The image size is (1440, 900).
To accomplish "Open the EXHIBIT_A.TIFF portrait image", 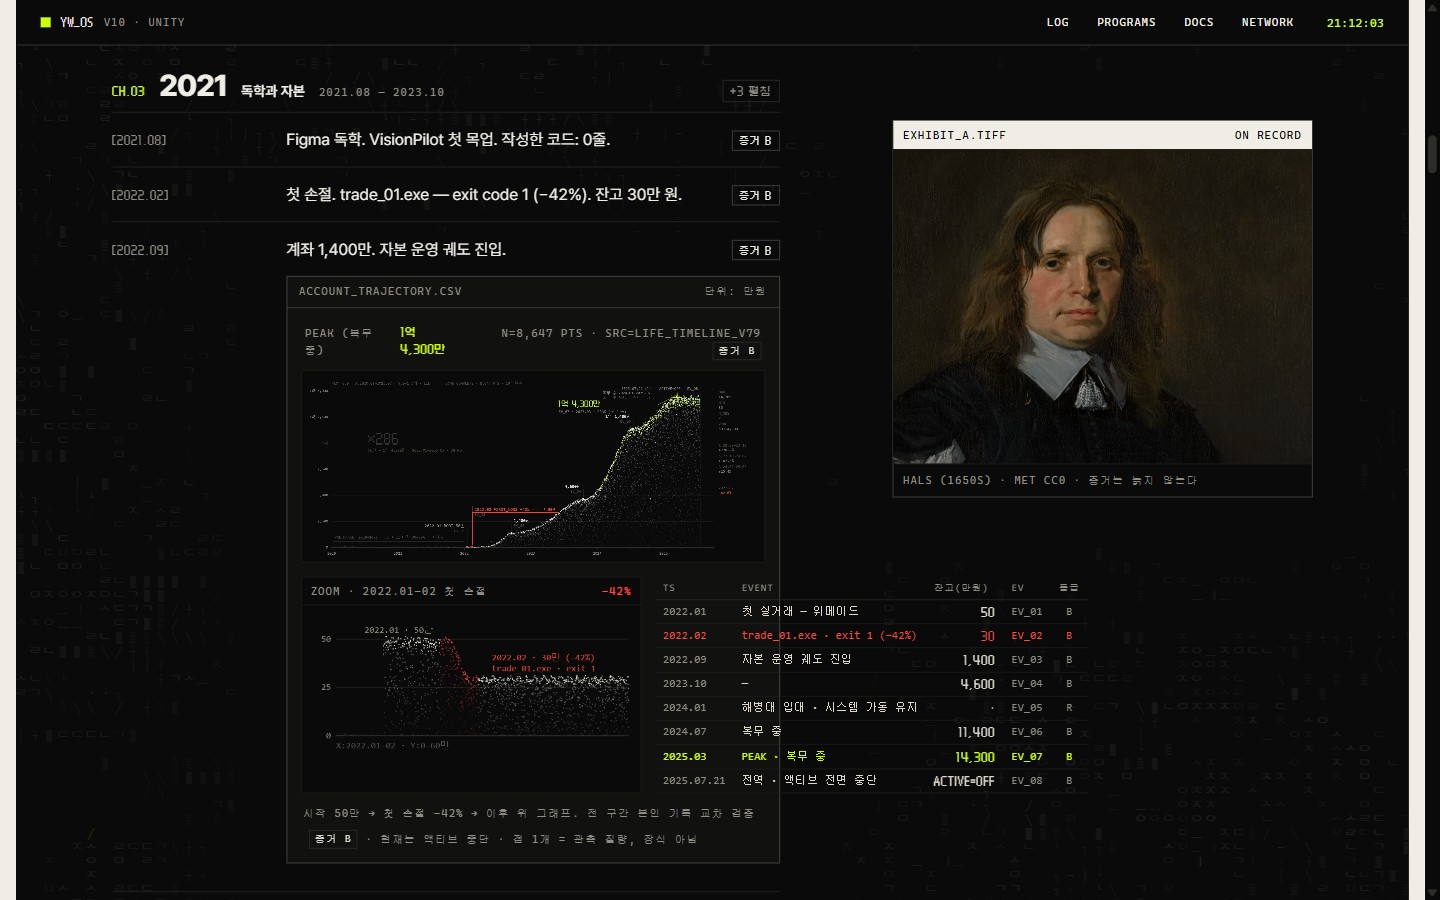I will (x=1102, y=307).
